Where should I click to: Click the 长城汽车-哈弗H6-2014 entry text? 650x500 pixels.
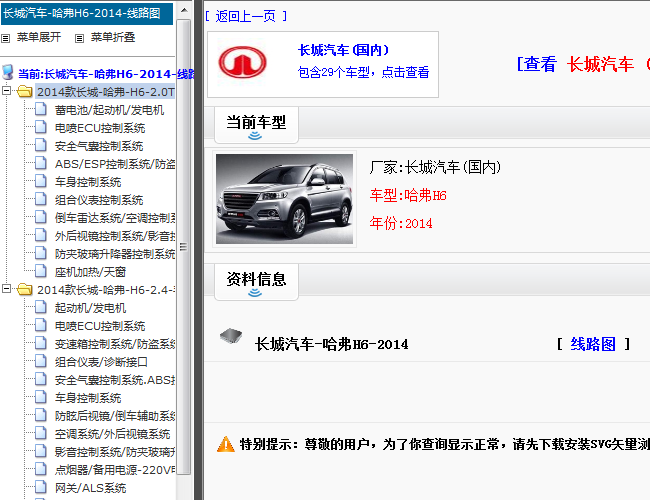(331, 344)
